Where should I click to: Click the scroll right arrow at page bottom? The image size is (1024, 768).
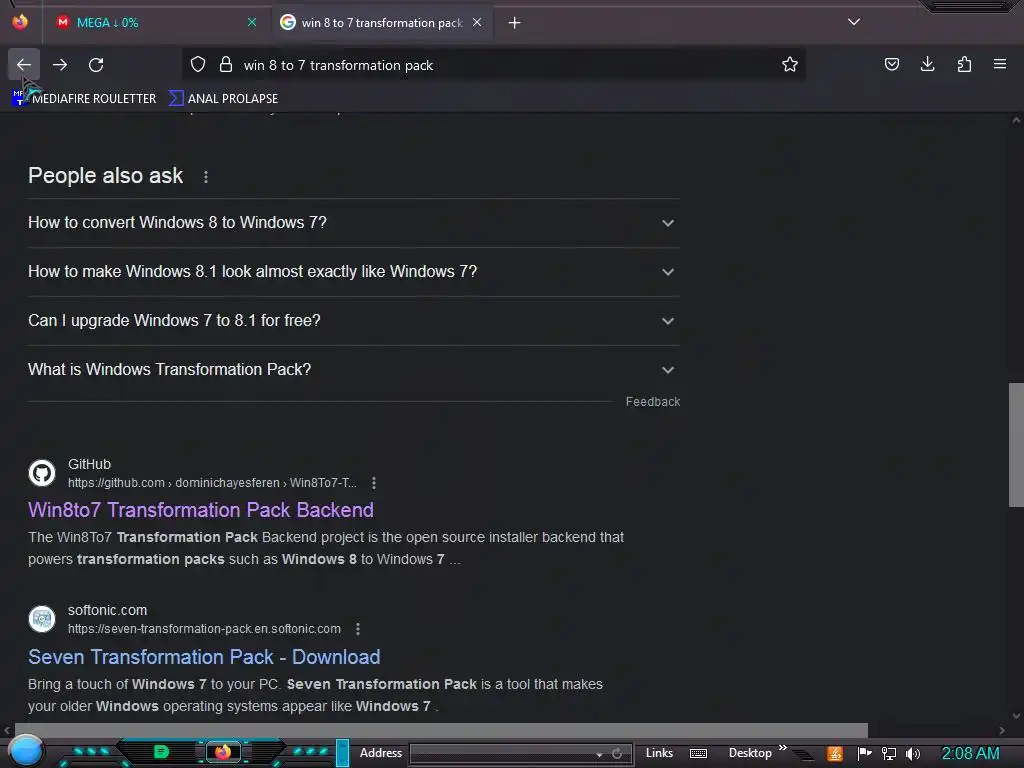pos(1002,730)
